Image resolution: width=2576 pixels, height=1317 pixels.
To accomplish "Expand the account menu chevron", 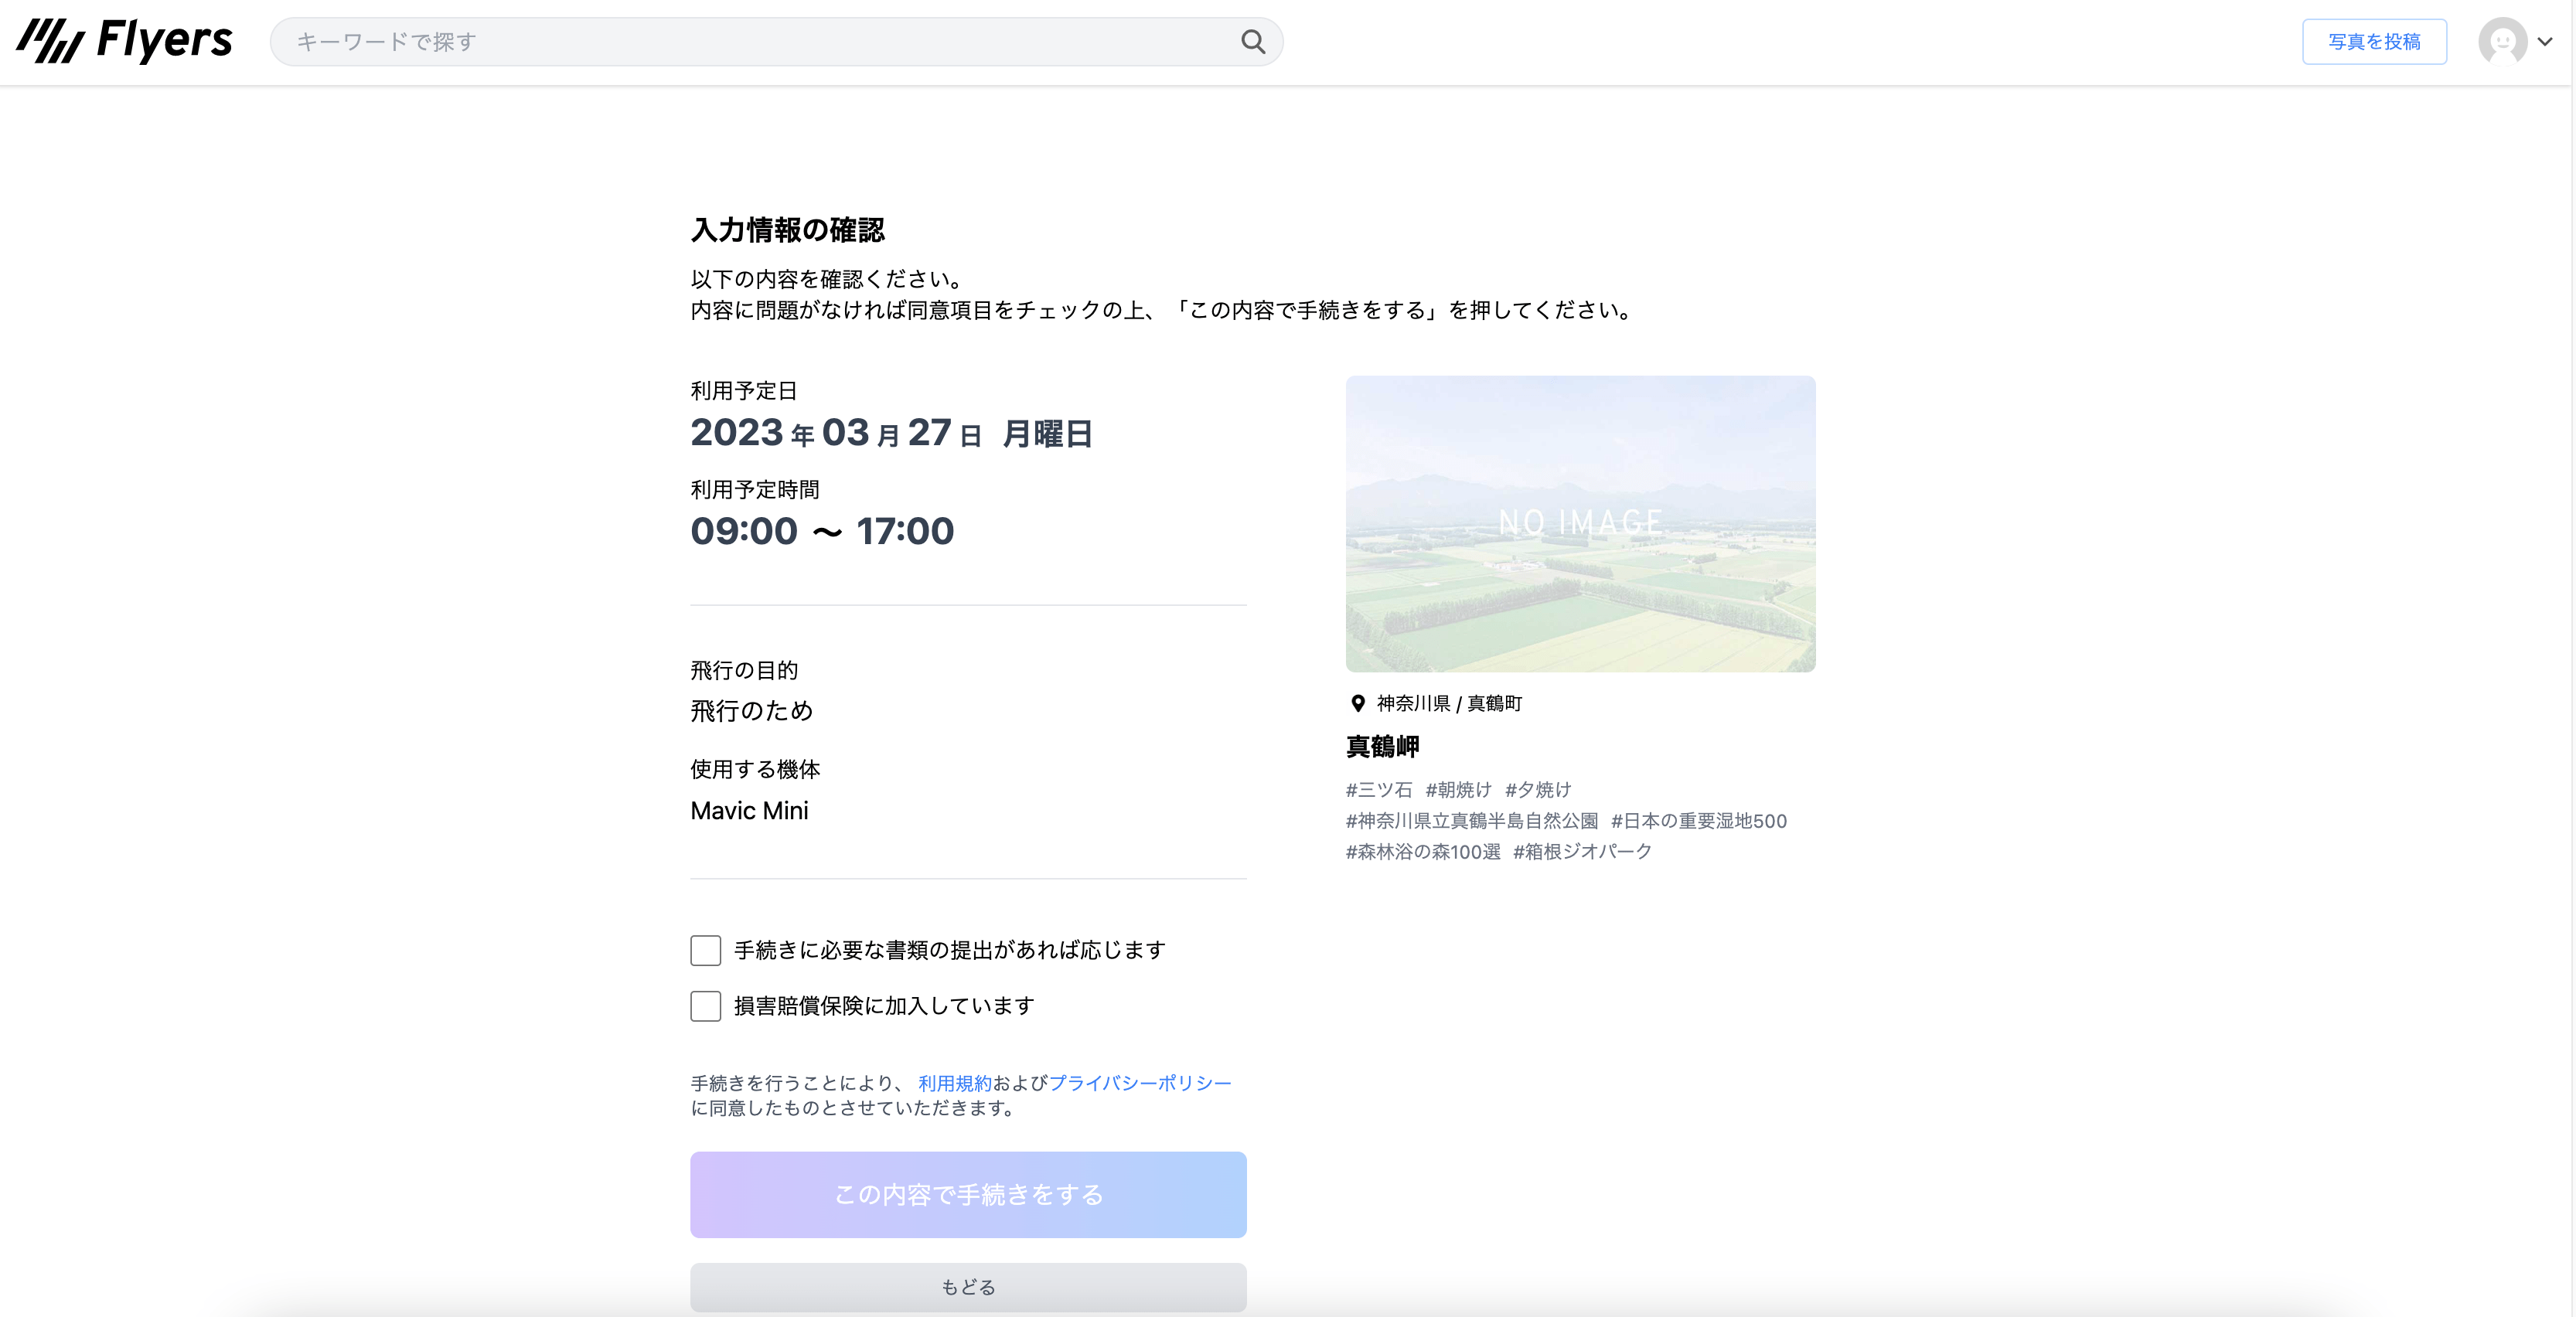I will point(2545,42).
